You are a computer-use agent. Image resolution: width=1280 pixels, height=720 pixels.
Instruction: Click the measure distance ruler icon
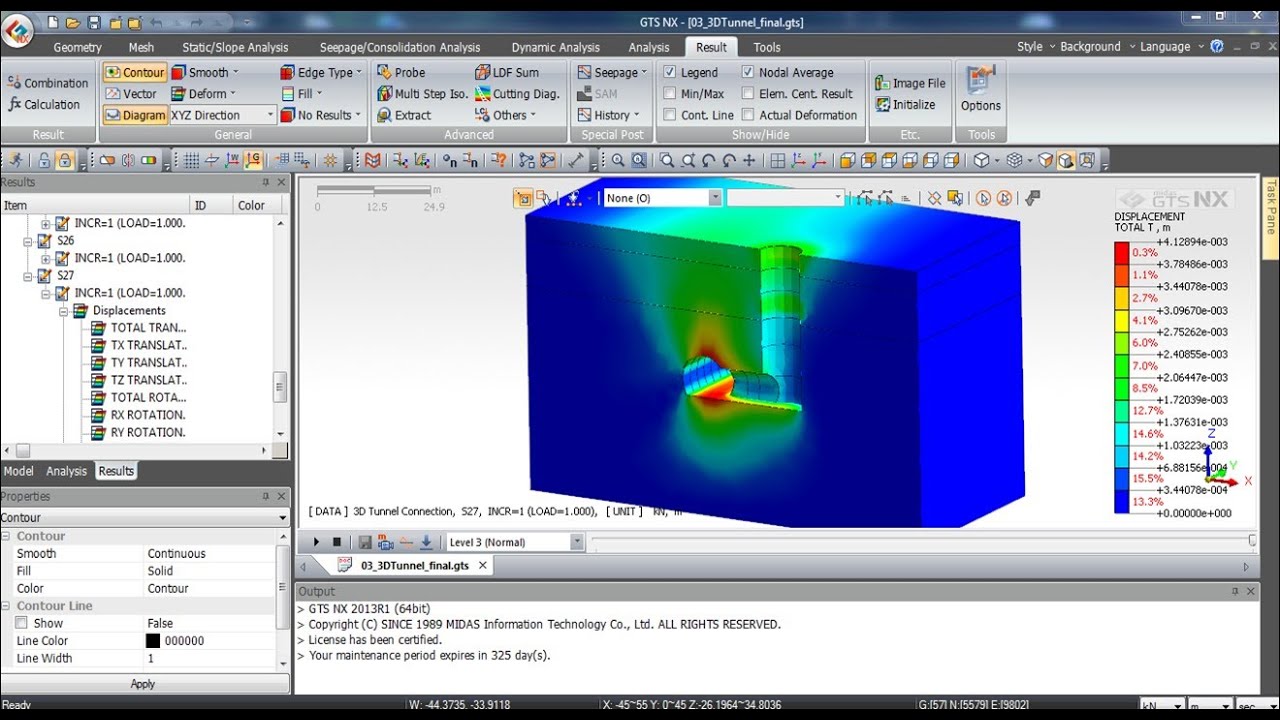click(576, 160)
